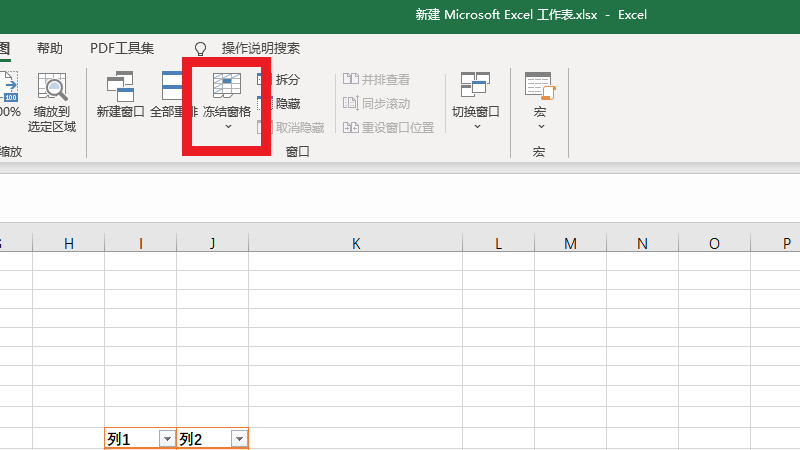Select column H header

pyautogui.click(x=68, y=243)
